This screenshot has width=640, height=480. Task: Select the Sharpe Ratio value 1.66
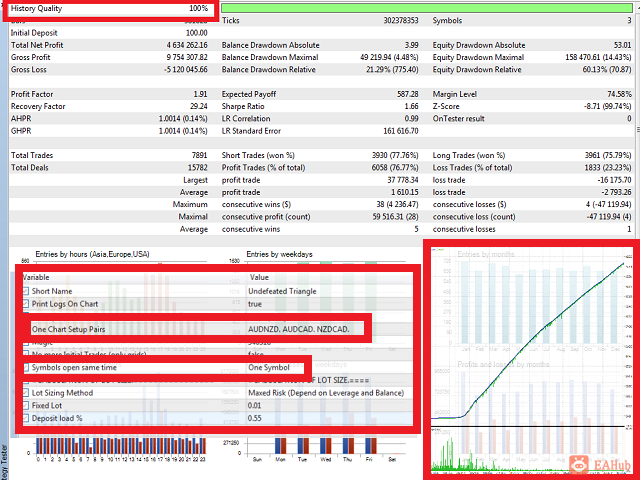pyautogui.click(x=411, y=106)
